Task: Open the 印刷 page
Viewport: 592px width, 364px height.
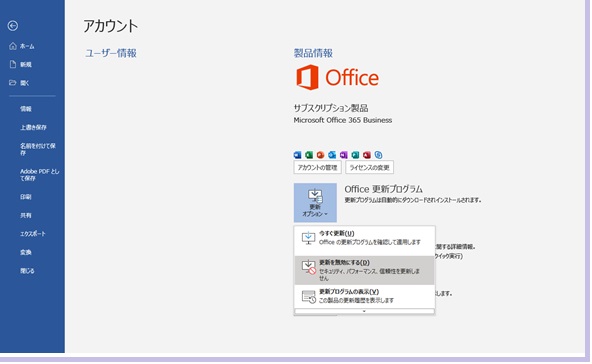Action: click(x=26, y=197)
